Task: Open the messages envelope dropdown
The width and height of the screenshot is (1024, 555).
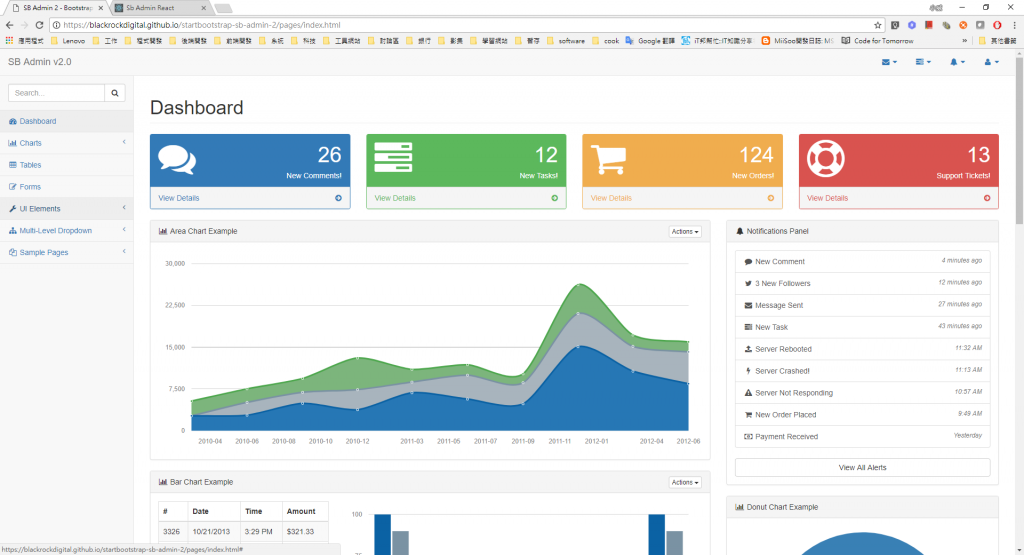Action: pyautogui.click(x=889, y=62)
